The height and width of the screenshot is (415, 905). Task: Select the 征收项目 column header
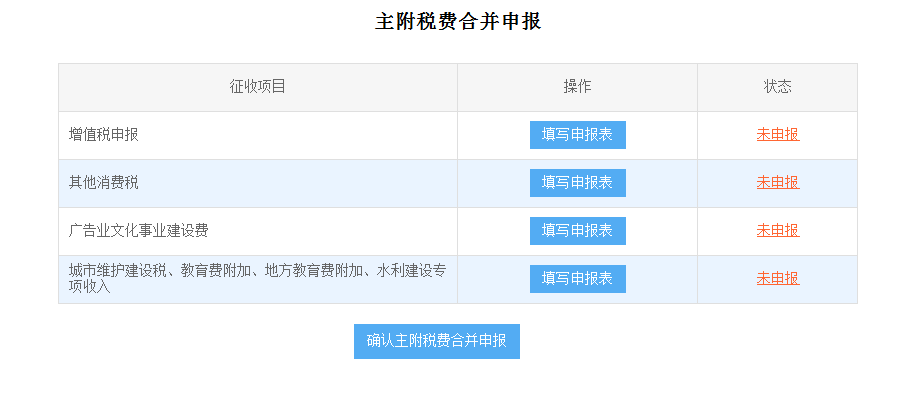coord(257,87)
